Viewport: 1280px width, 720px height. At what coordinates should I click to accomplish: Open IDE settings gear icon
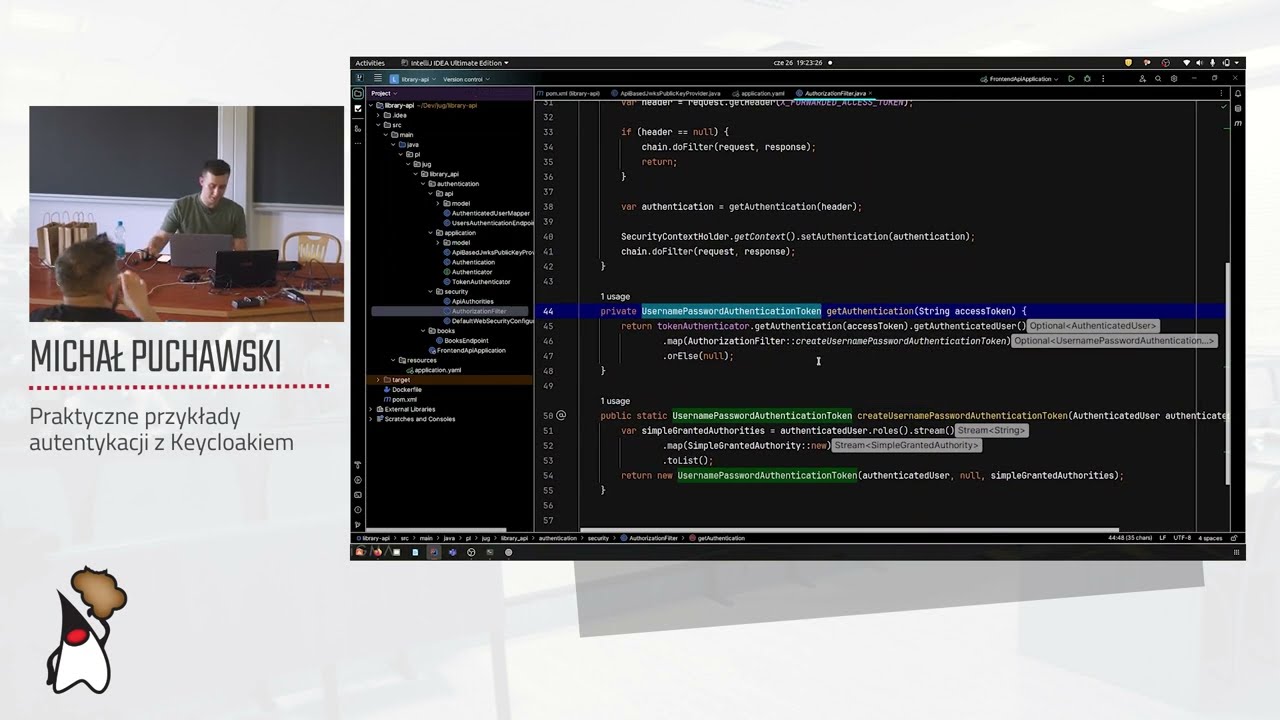pyautogui.click(x=1174, y=78)
